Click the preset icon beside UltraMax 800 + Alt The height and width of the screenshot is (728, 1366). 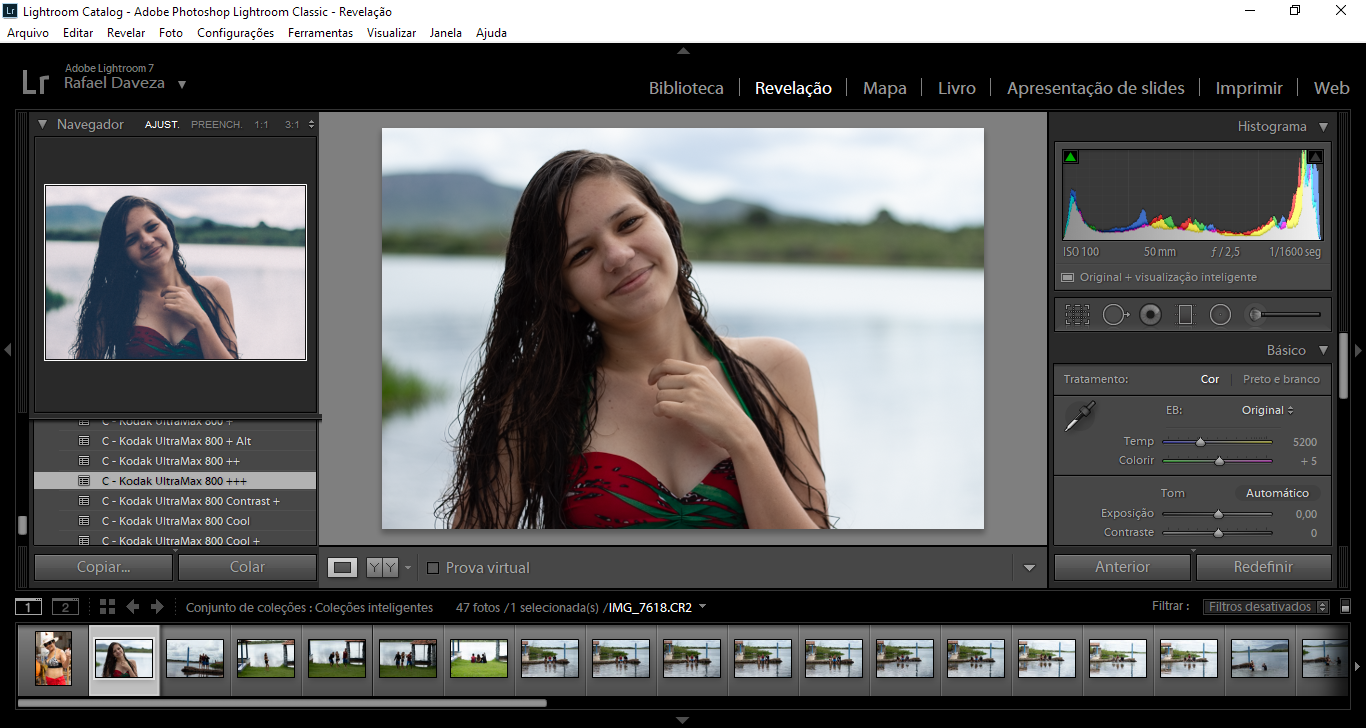[84, 441]
